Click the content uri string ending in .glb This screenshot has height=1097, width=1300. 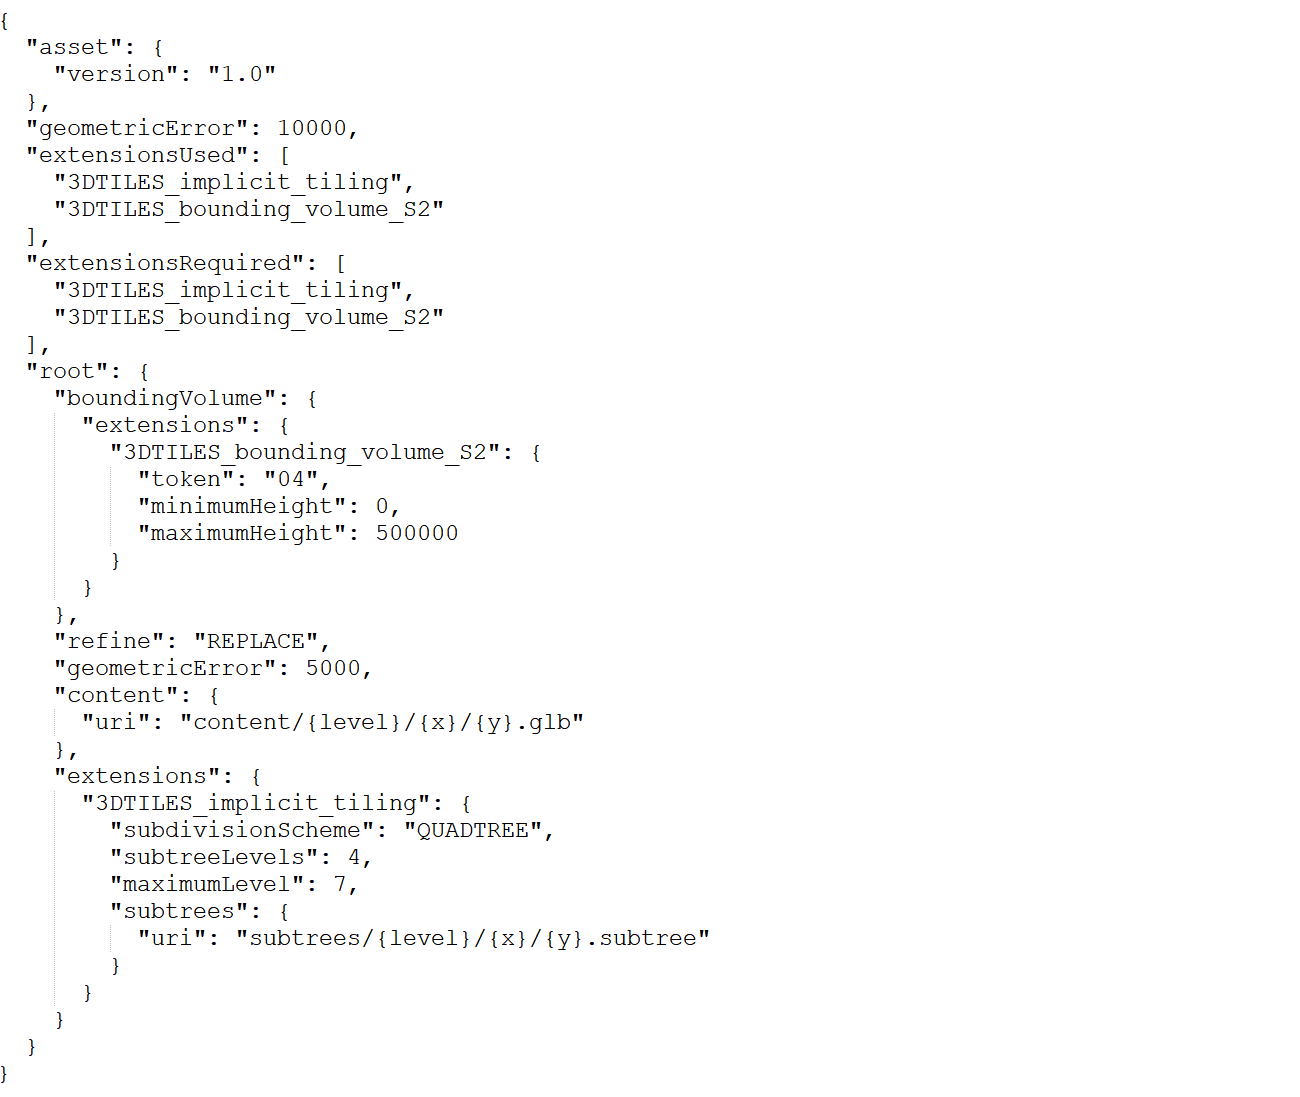point(382,722)
